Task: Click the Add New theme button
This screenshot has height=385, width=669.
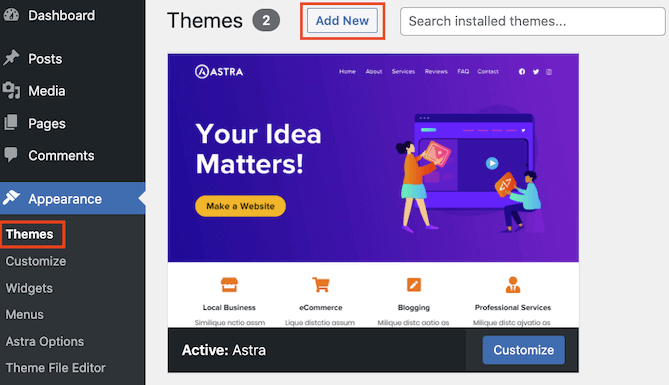Action: pyautogui.click(x=342, y=20)
